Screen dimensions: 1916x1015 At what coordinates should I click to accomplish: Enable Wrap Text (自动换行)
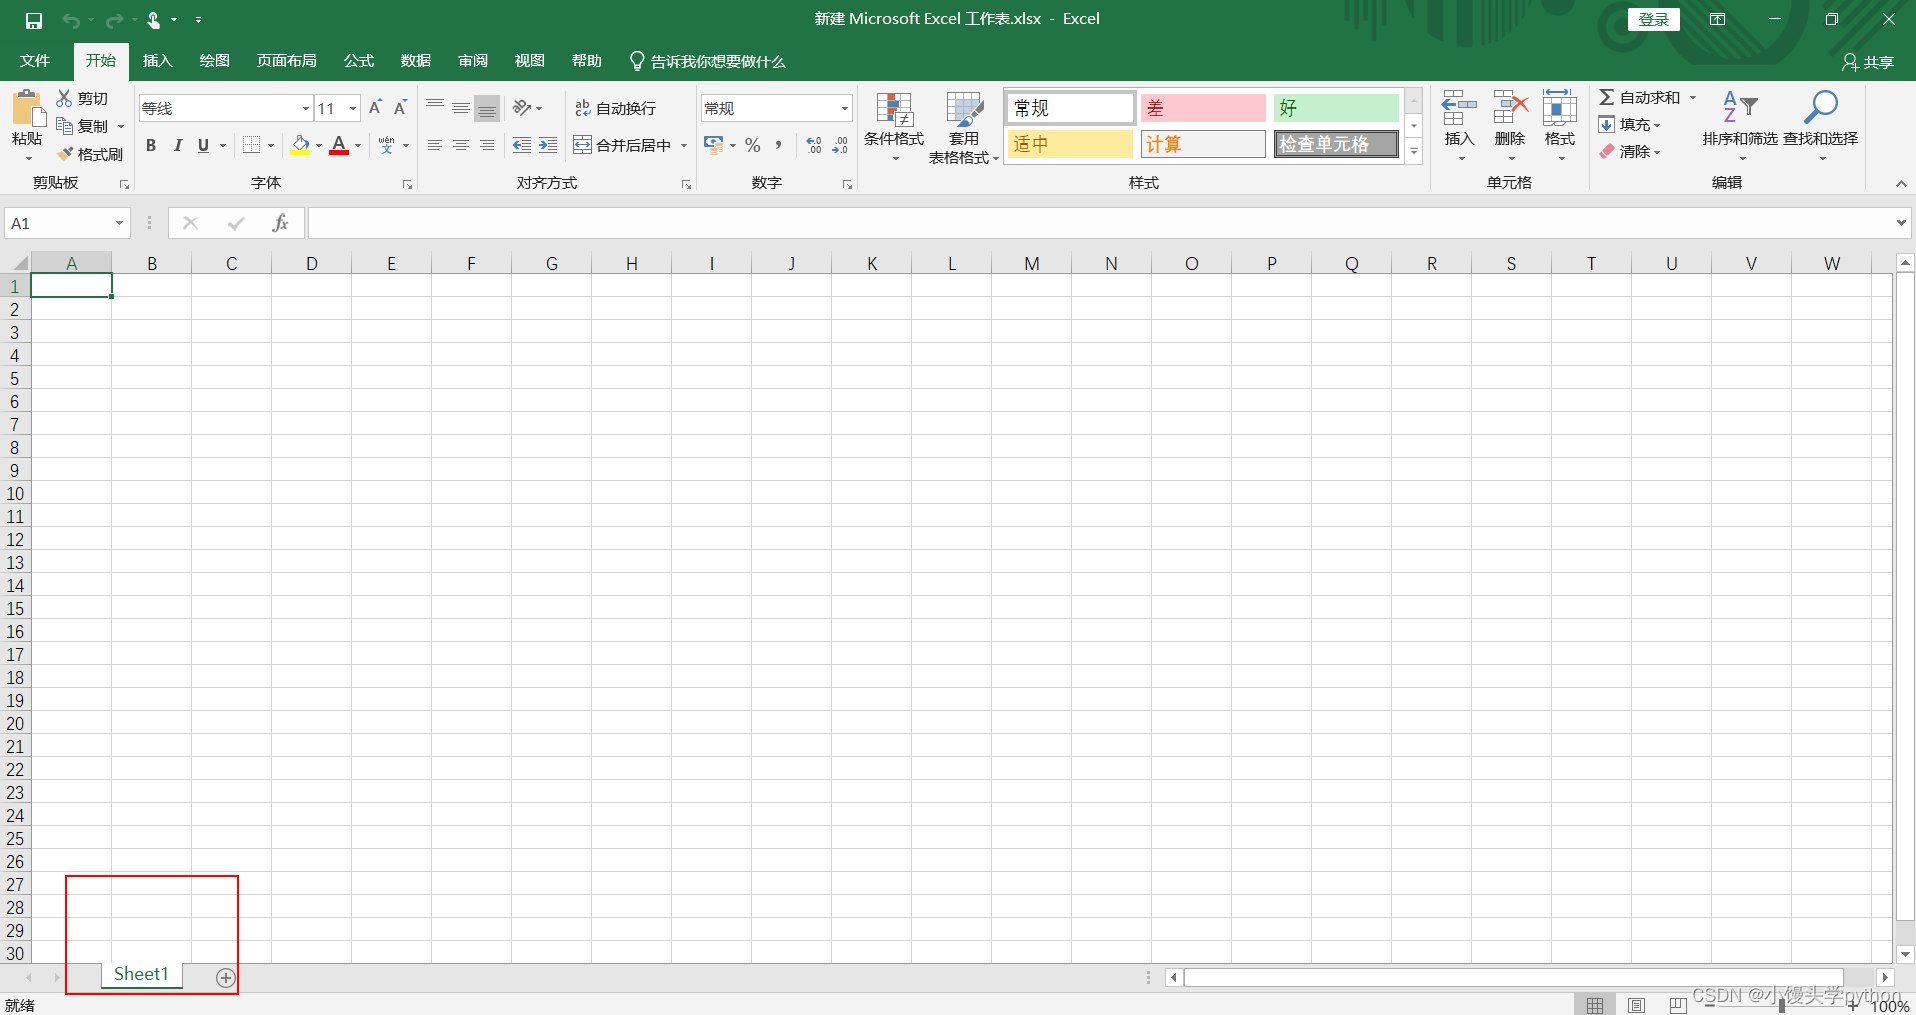pos(616,108)
